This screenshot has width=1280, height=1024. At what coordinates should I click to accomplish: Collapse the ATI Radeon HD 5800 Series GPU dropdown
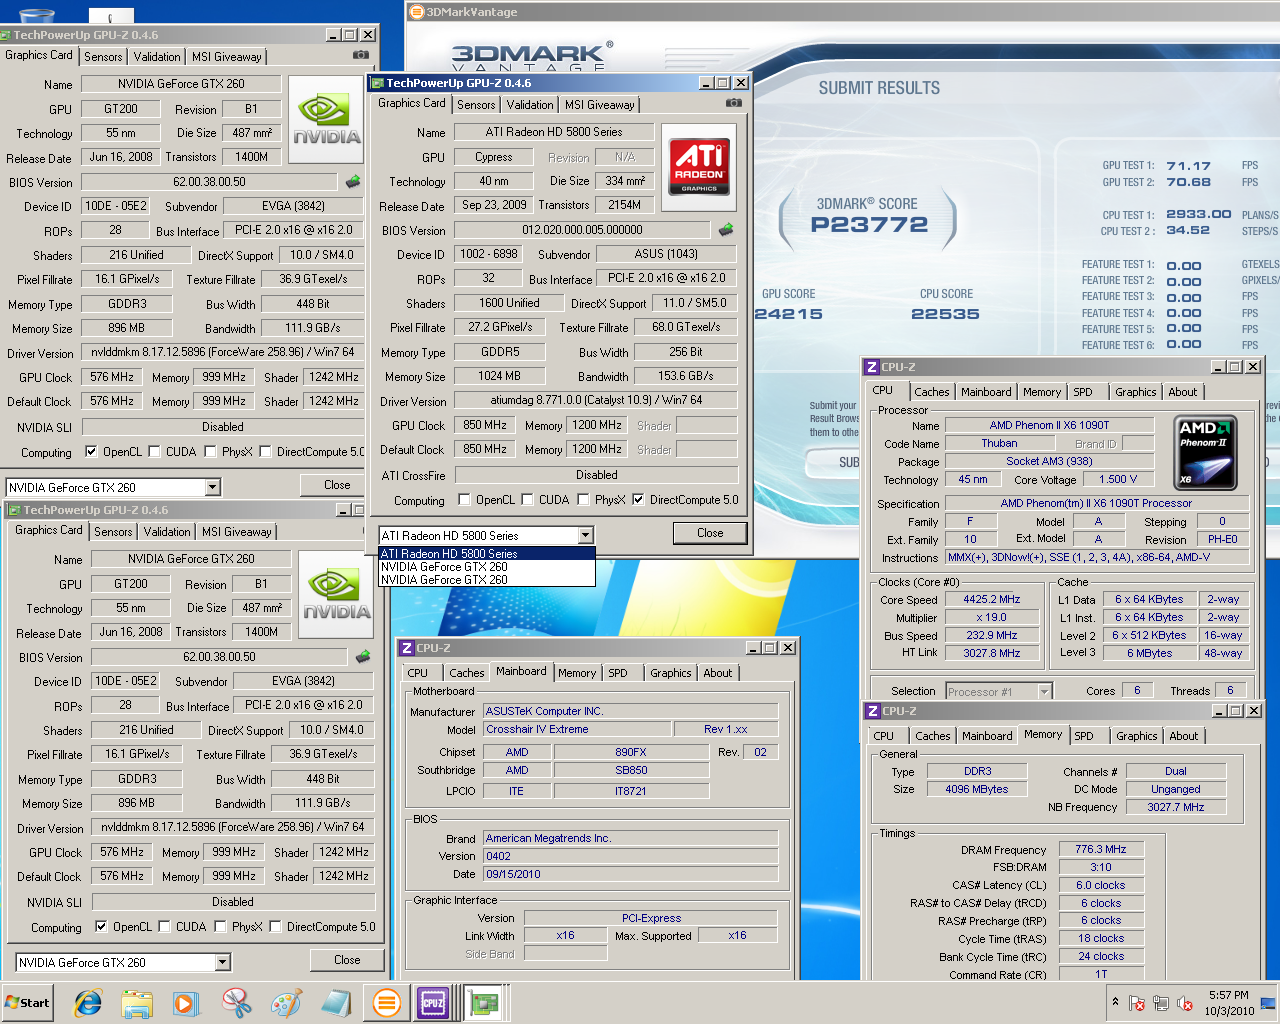(x=586, y=535)
